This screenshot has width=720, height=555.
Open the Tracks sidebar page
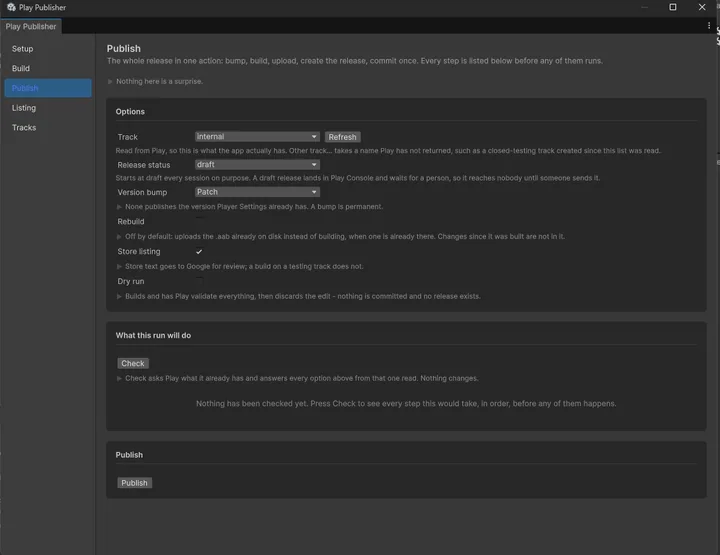point(48,128)
